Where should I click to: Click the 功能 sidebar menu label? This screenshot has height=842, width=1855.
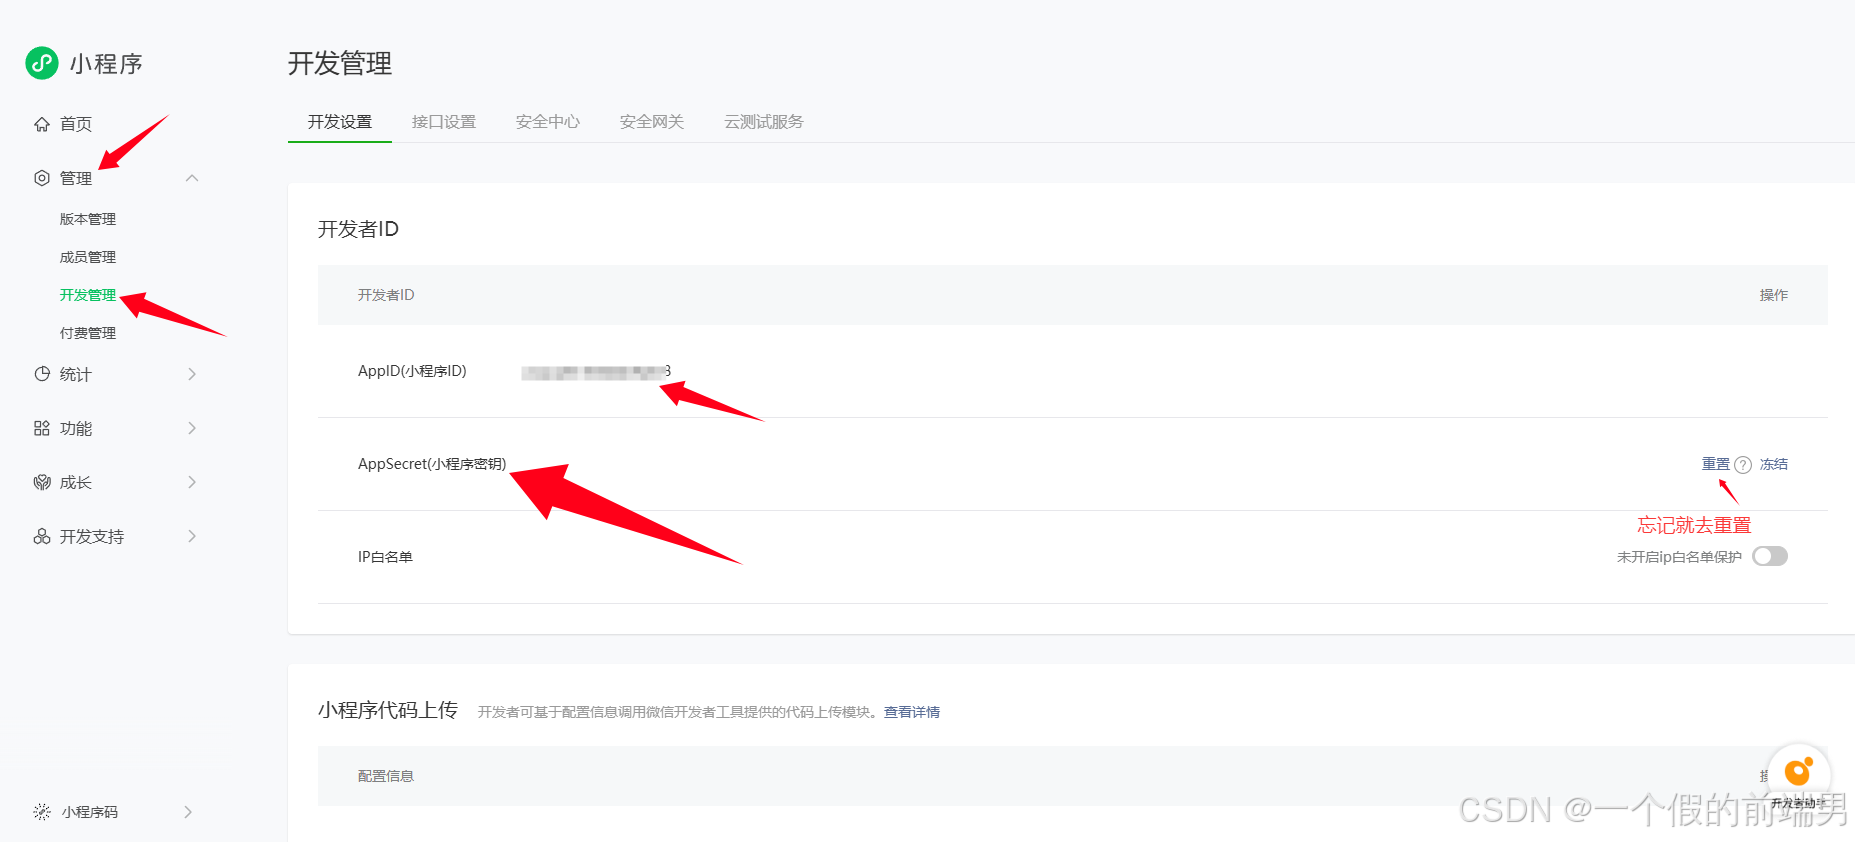click(x=76, y=428)
